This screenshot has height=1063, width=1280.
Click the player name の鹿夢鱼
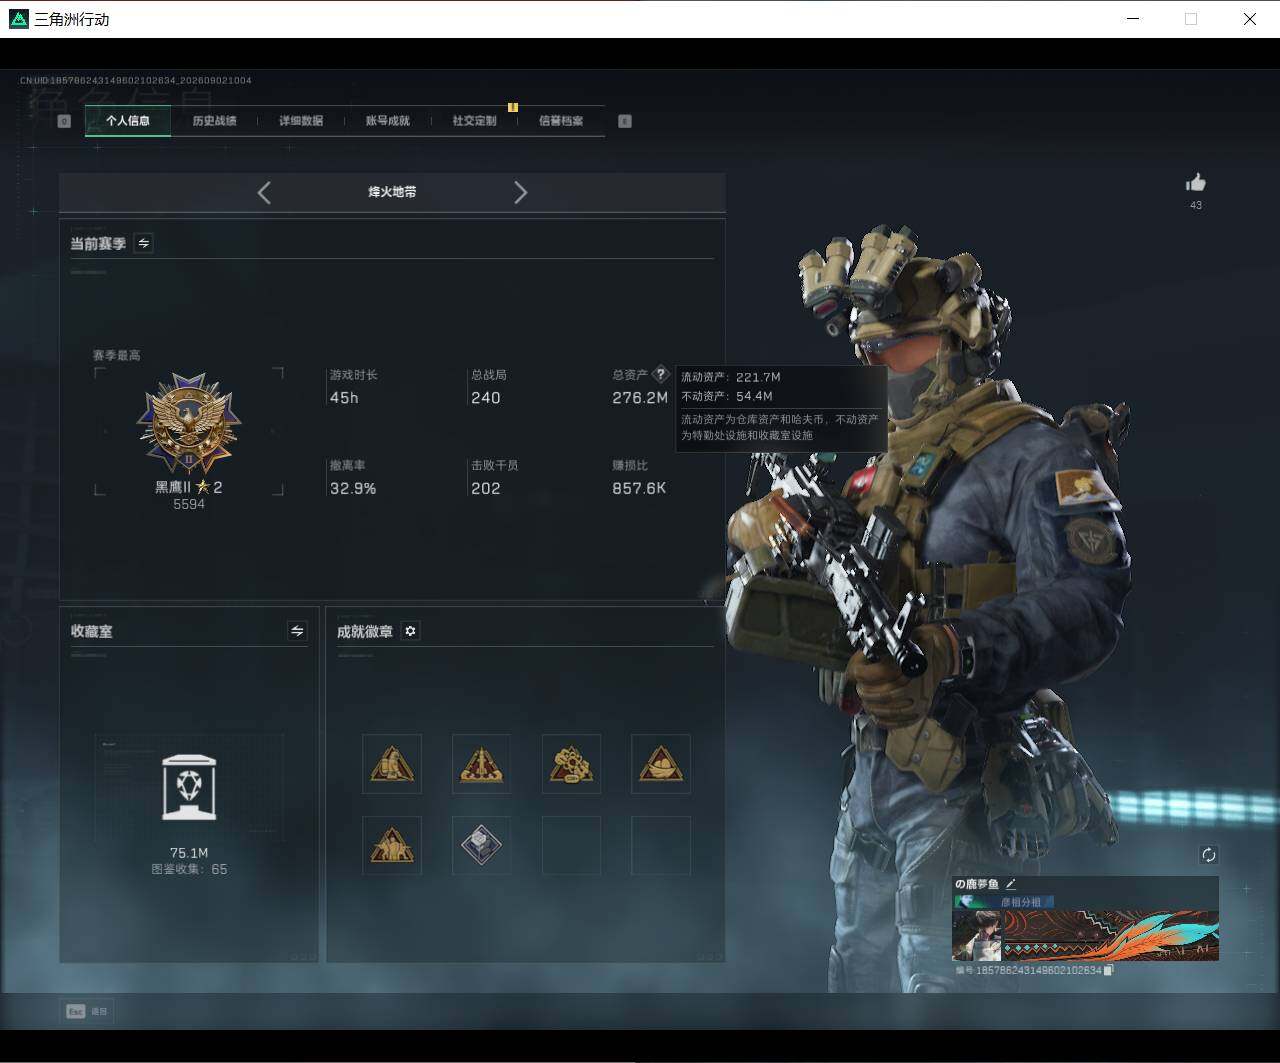tap(977, 884)
